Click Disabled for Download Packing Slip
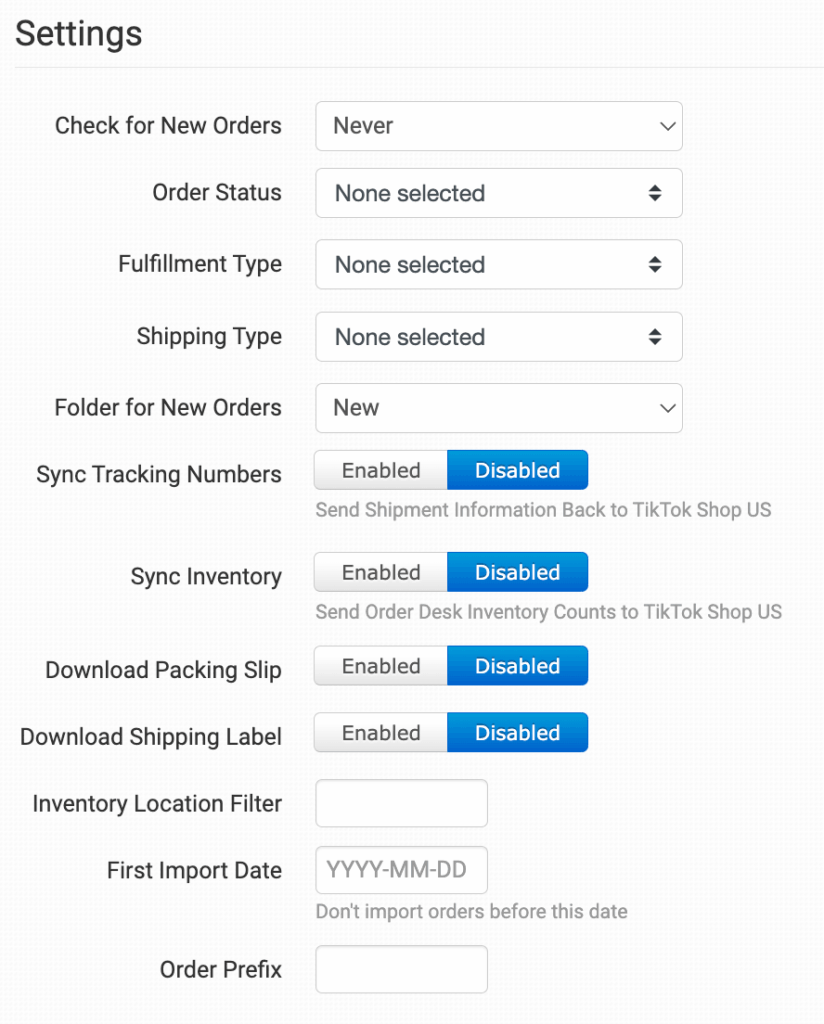Viewport: 824px width, 1024px height. pyautogui.click(x=517, y=666)
